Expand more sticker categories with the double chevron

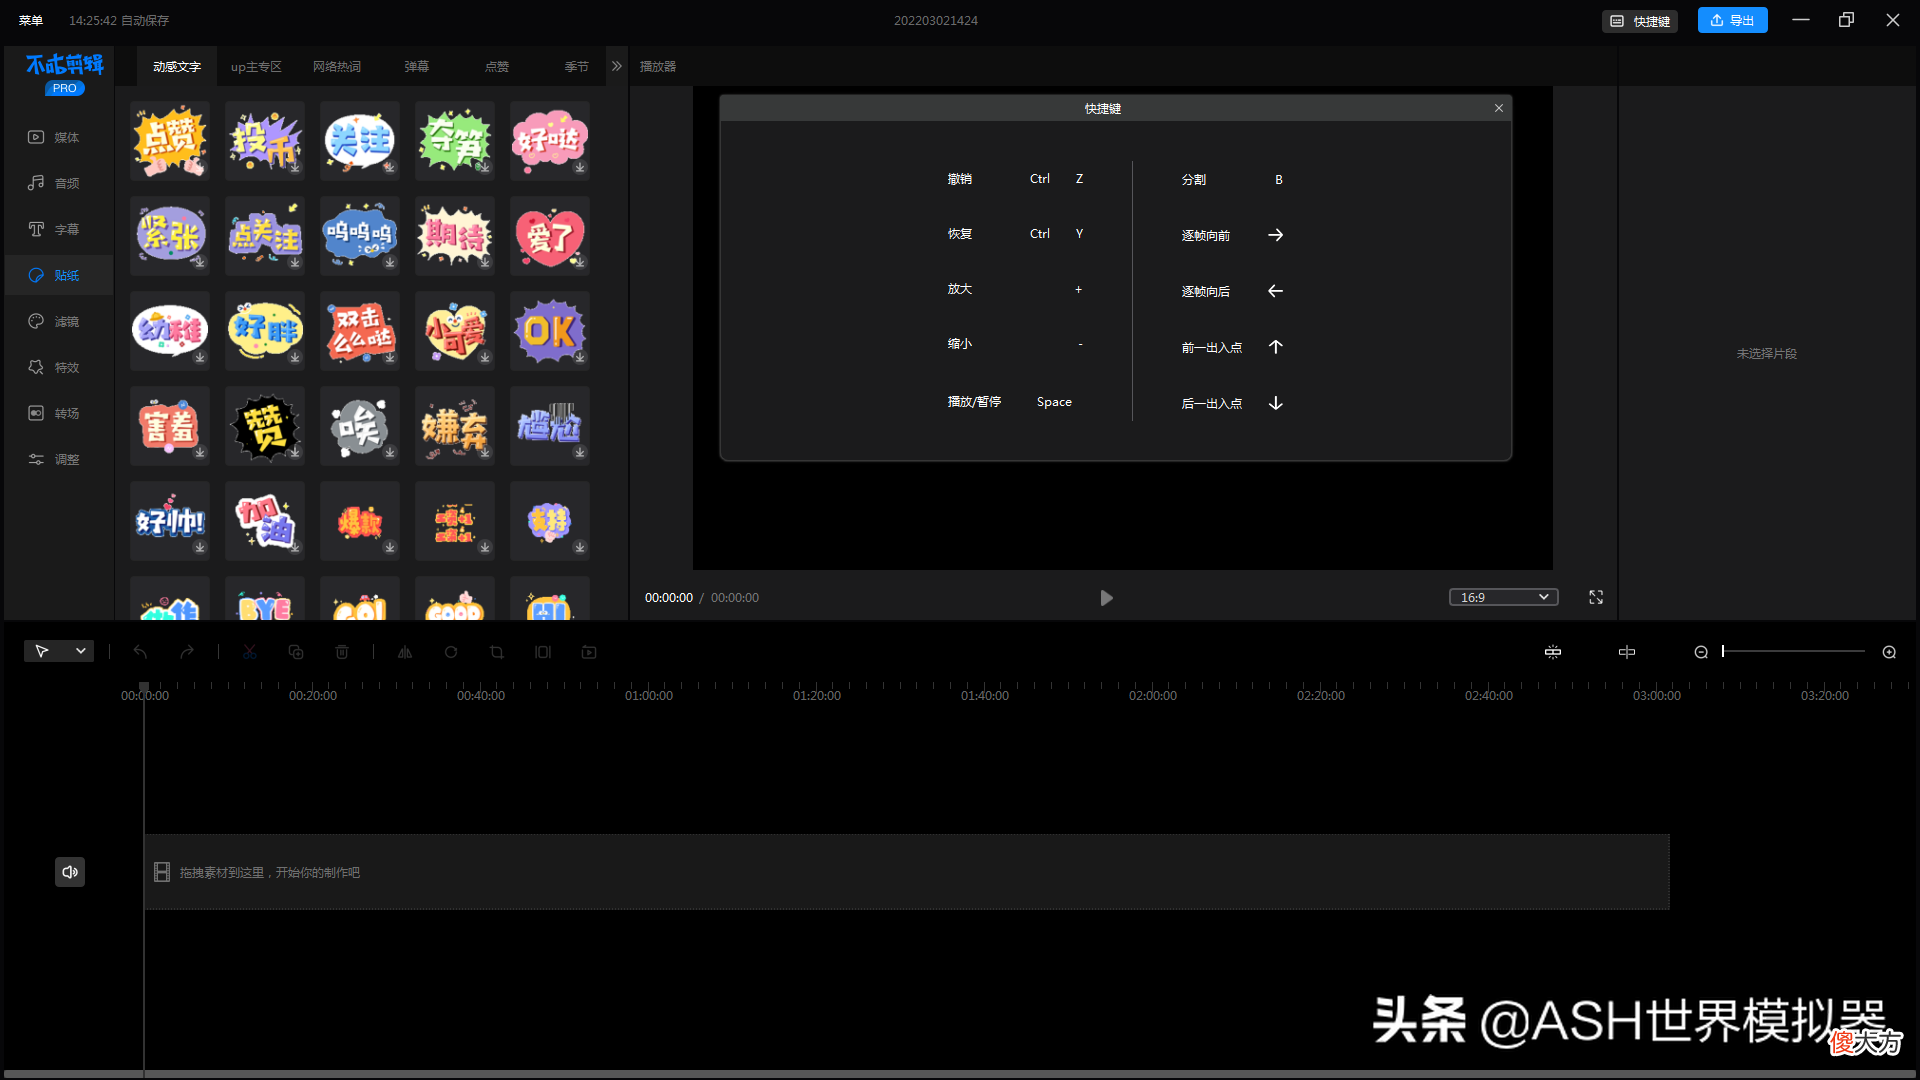click(617, 66)
